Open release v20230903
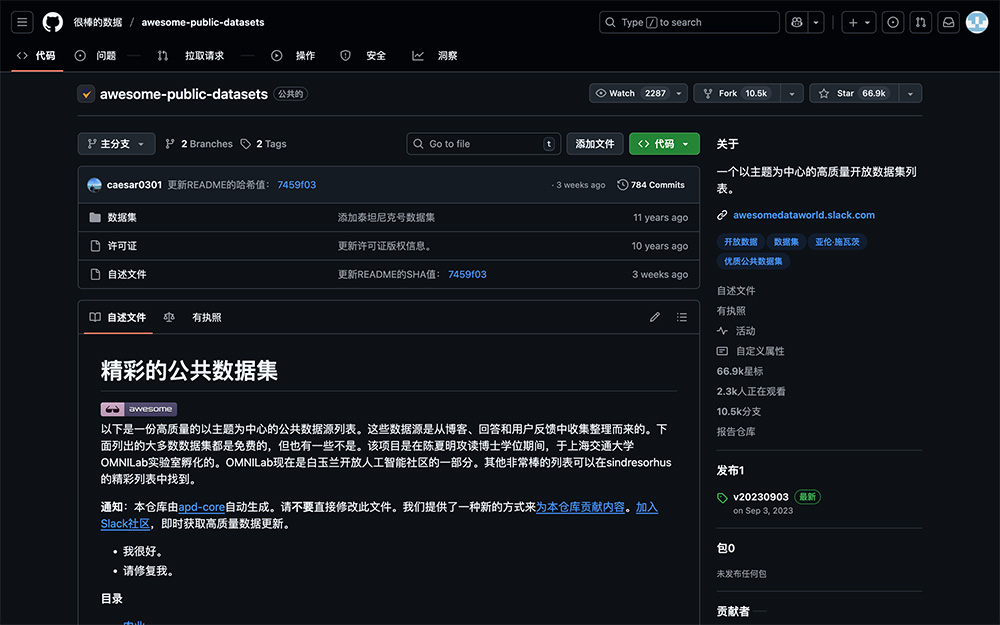The width and height of the screenshot is (1000, 625). pyautogui.click(x=760, y=497)
